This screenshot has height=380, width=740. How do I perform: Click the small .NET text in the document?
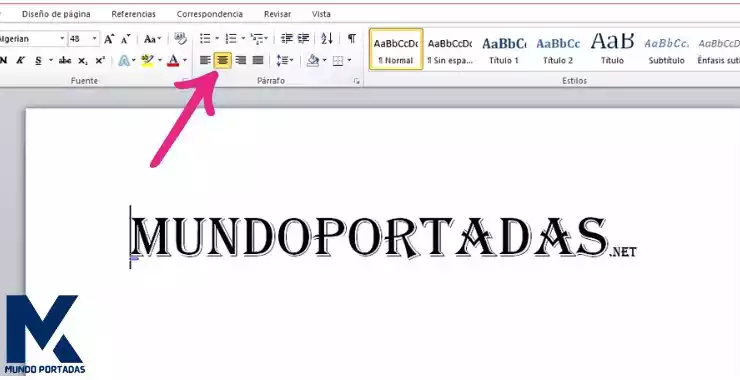coord(623,252)
